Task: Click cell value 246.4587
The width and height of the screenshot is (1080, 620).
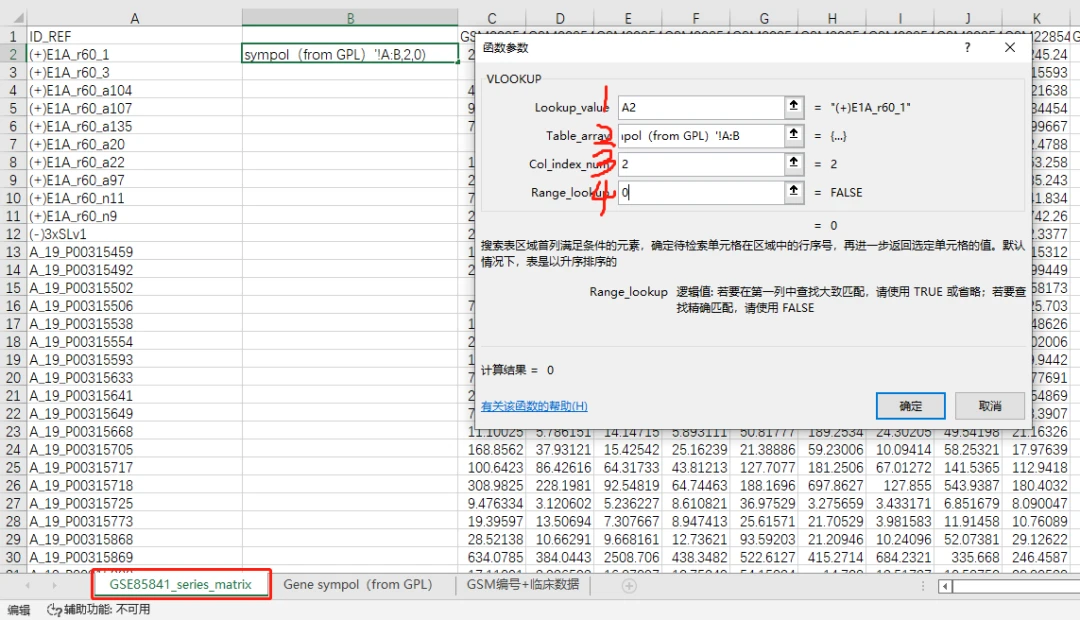Action: [x=1037, y=557]
